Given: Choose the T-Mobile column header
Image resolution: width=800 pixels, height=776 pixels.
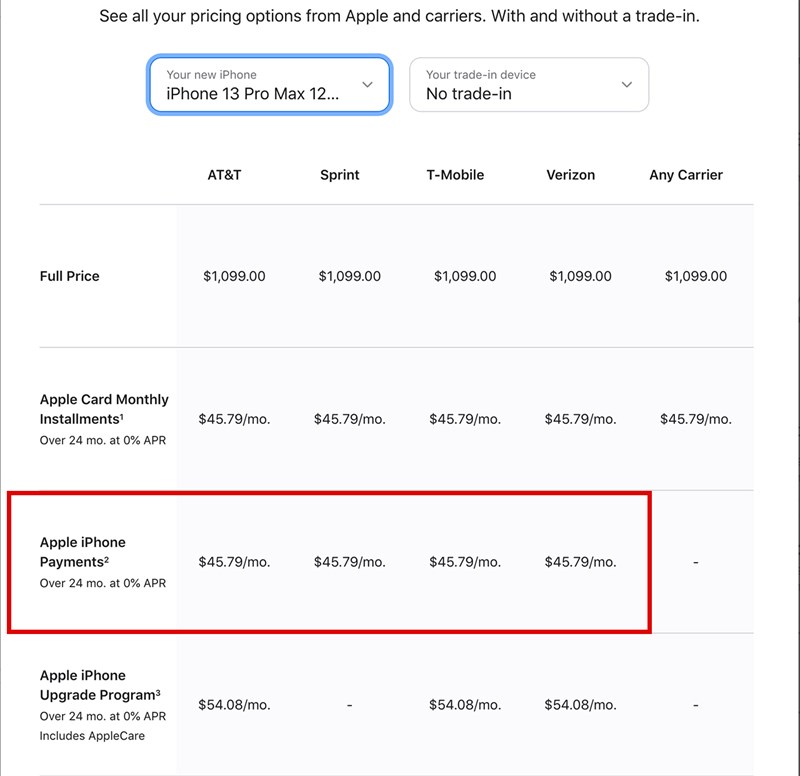Looking at the screenshot, I should (455, 175).
